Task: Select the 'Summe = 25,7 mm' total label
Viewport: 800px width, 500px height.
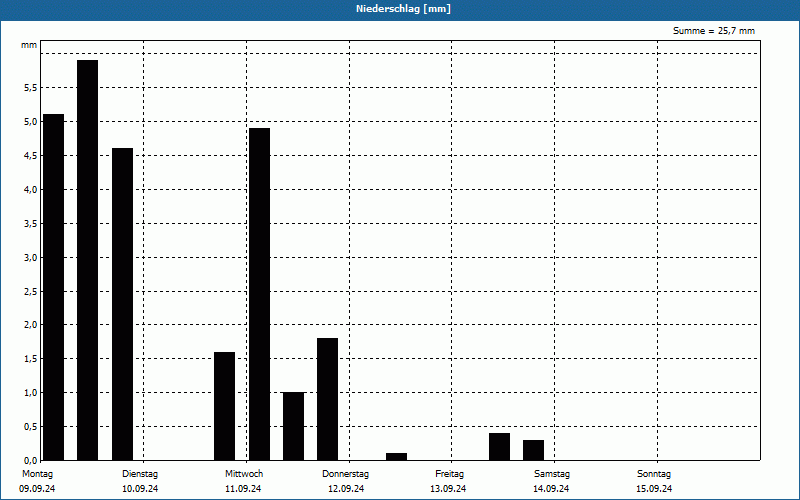Action: click(x=714, y=31)
